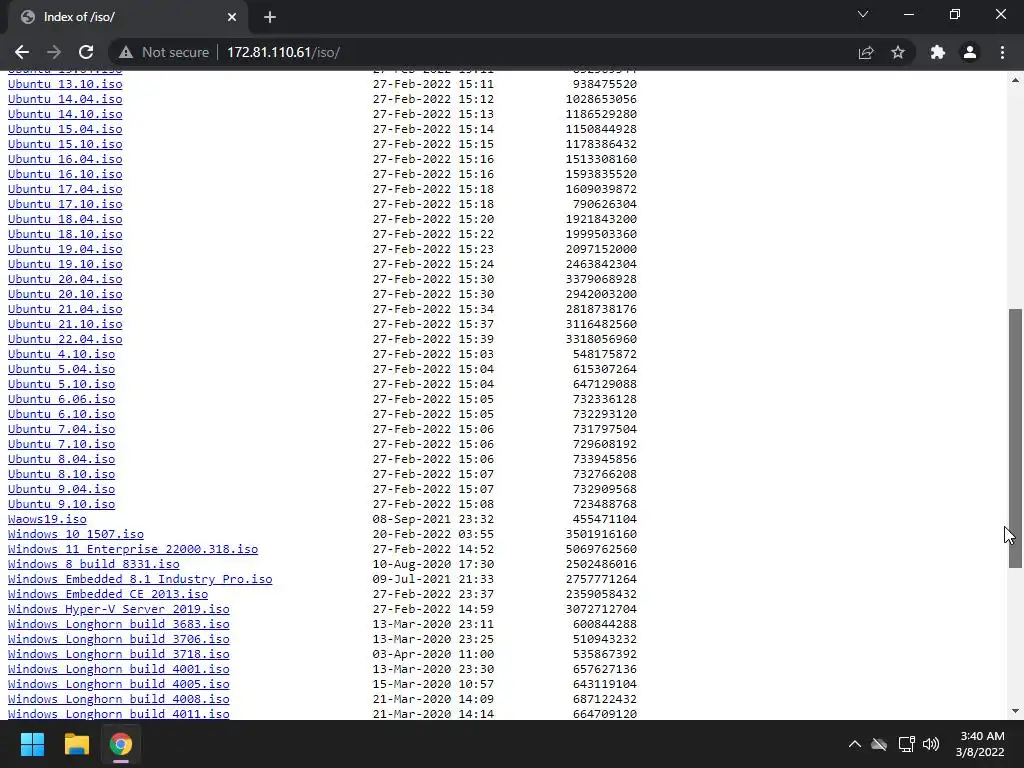This screenshot has height=768, width=1024.
Task: Bookmark this page with the star
Action: (898, 52)
